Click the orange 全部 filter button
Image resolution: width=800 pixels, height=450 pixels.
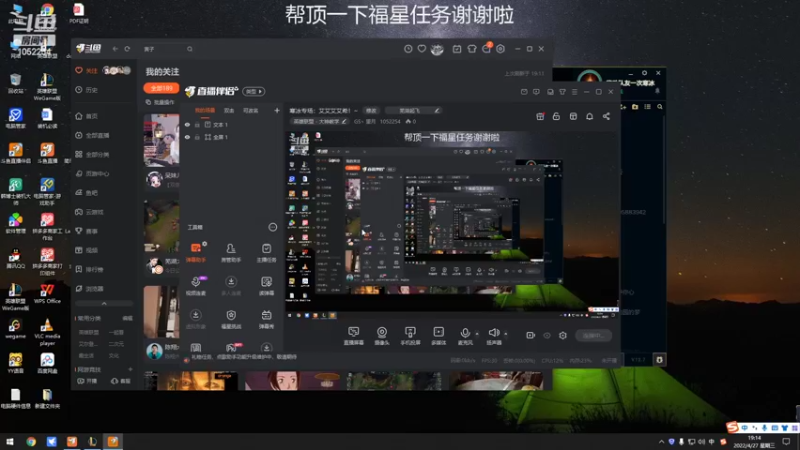point(161,88)
